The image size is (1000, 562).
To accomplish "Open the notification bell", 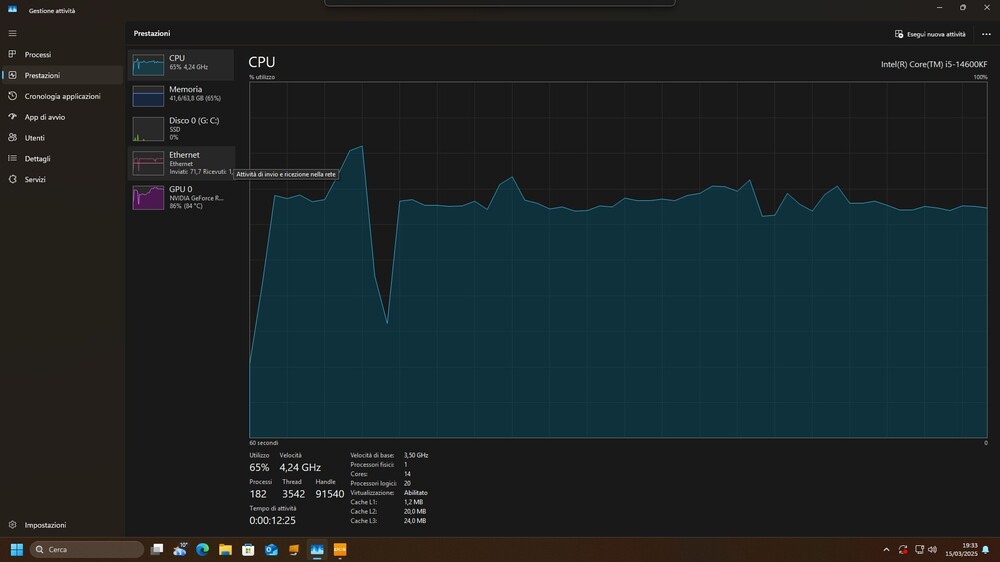I will pyautogui.click(x=986, y=549).
